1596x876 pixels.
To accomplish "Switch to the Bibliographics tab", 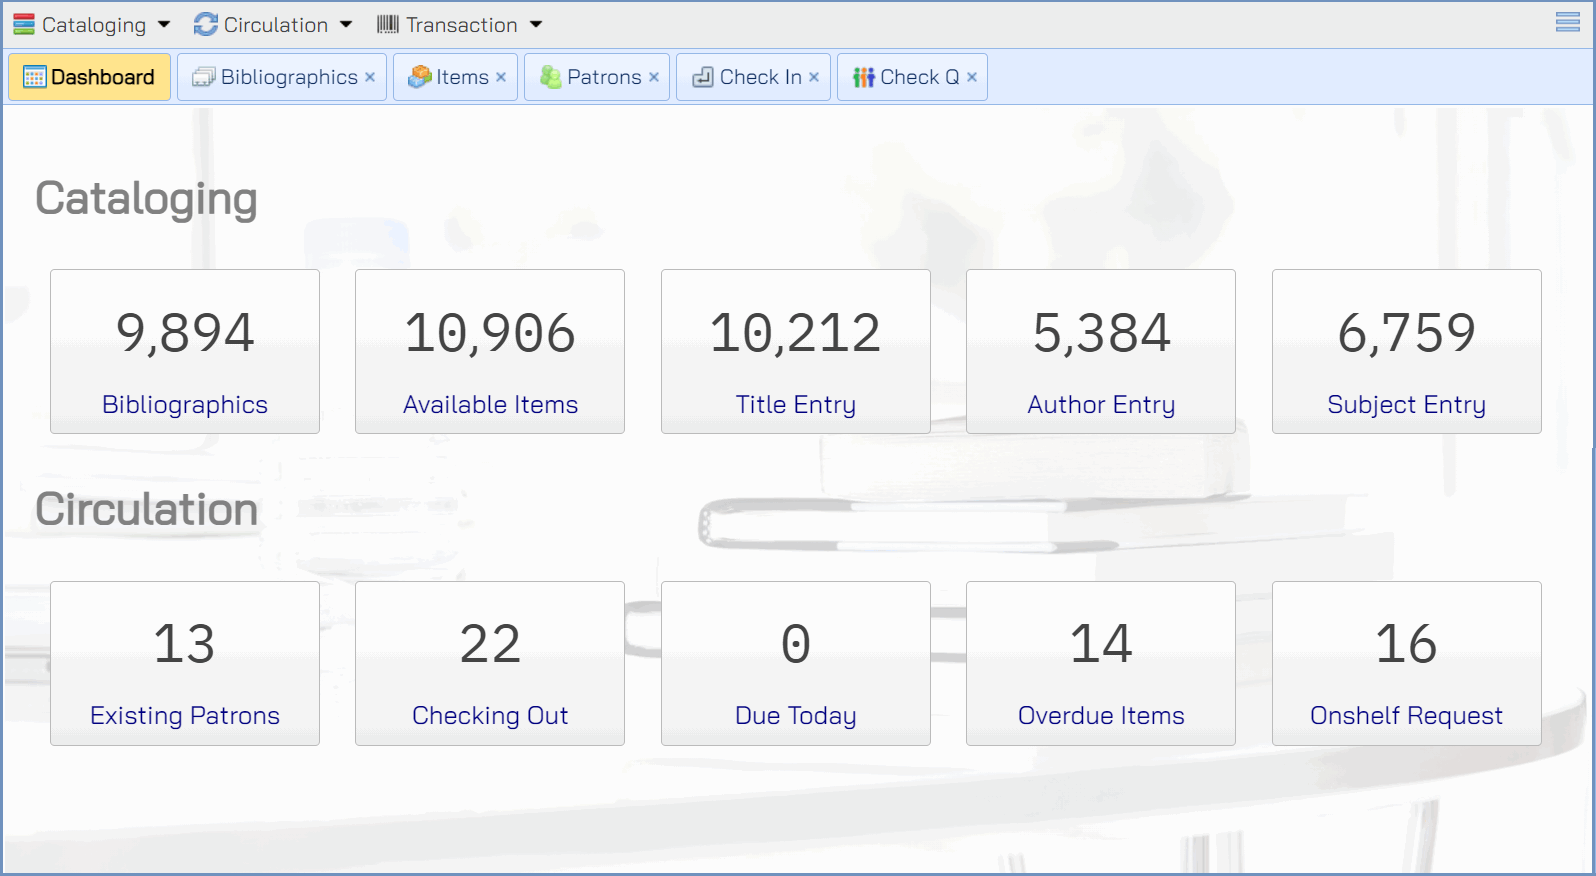I will point(288,77).
